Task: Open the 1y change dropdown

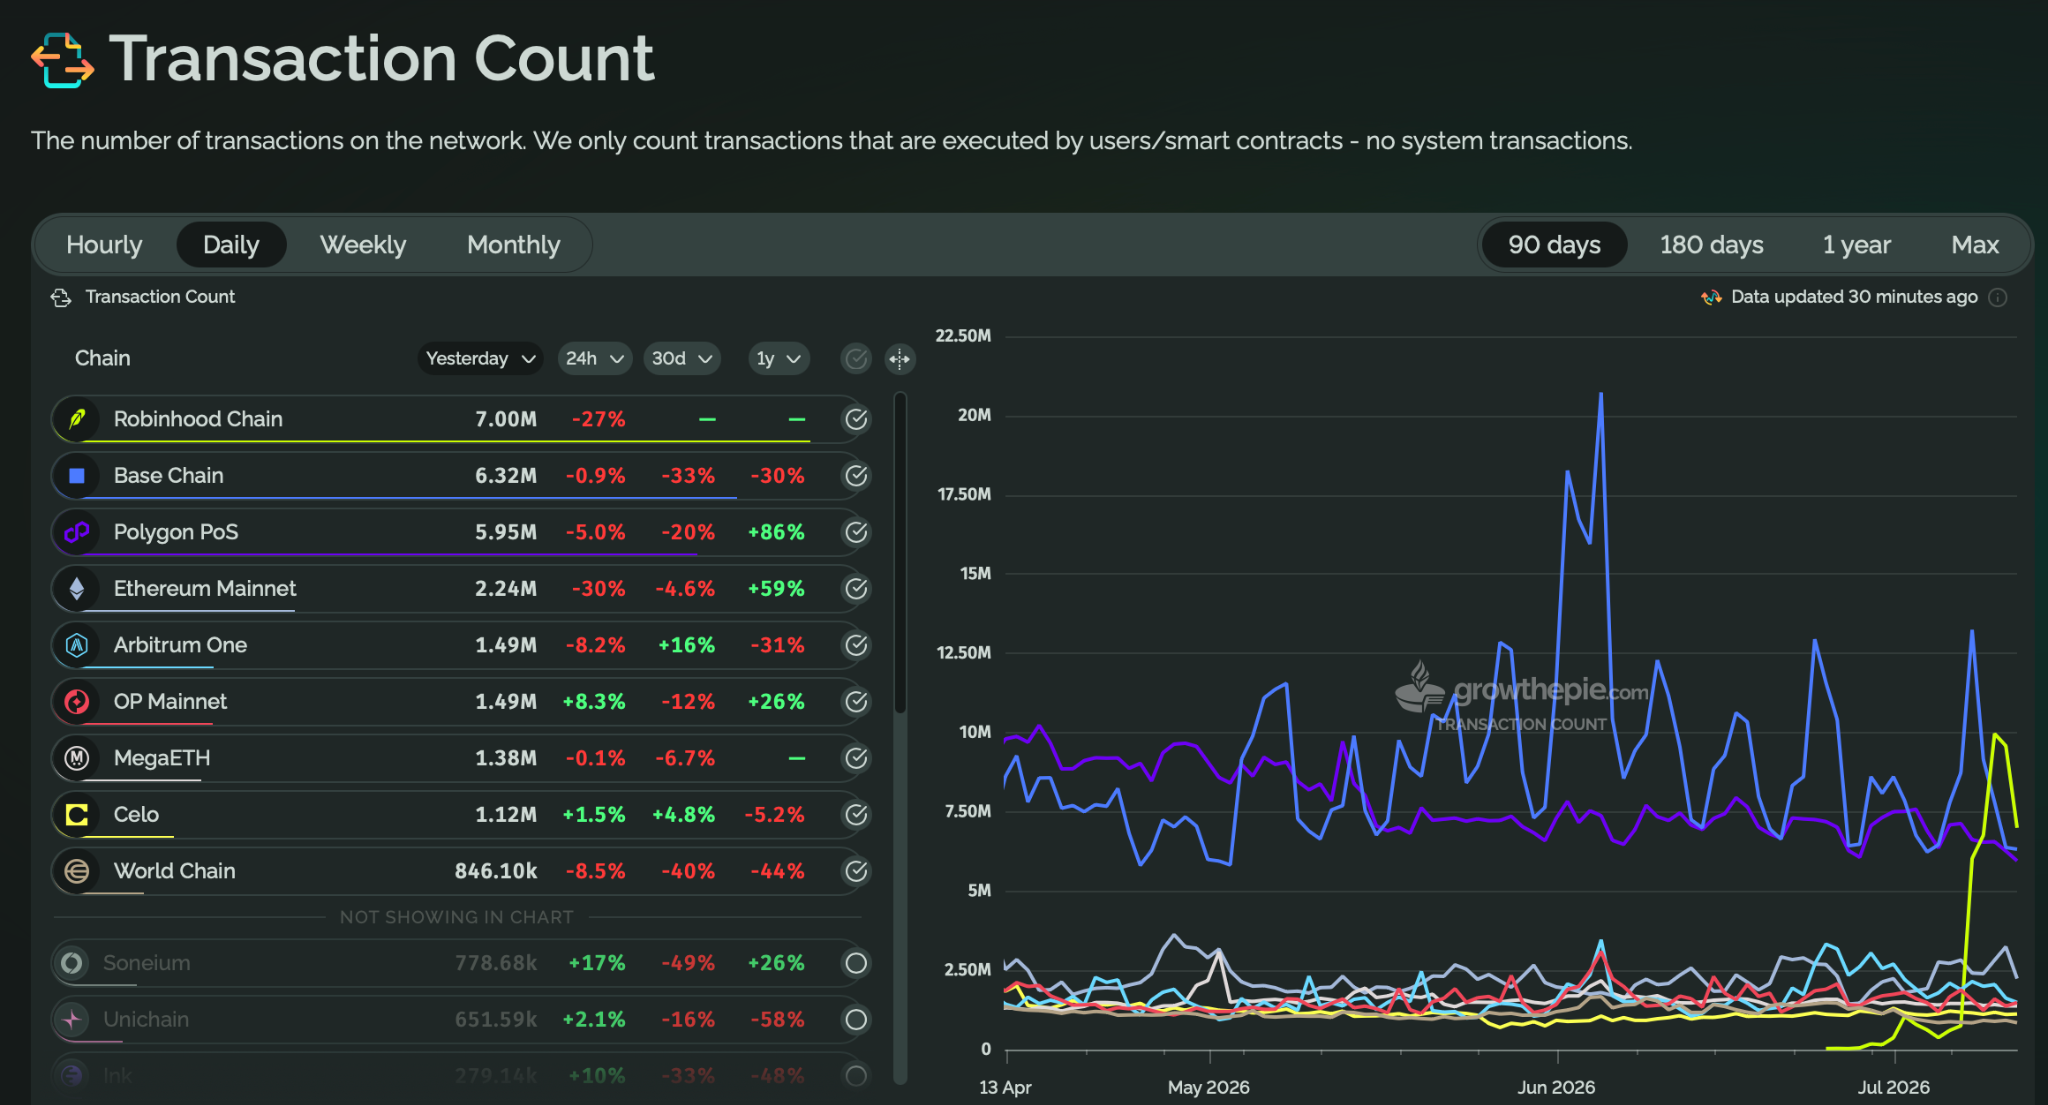Action: pyautogui.click(x=779, y=358)
